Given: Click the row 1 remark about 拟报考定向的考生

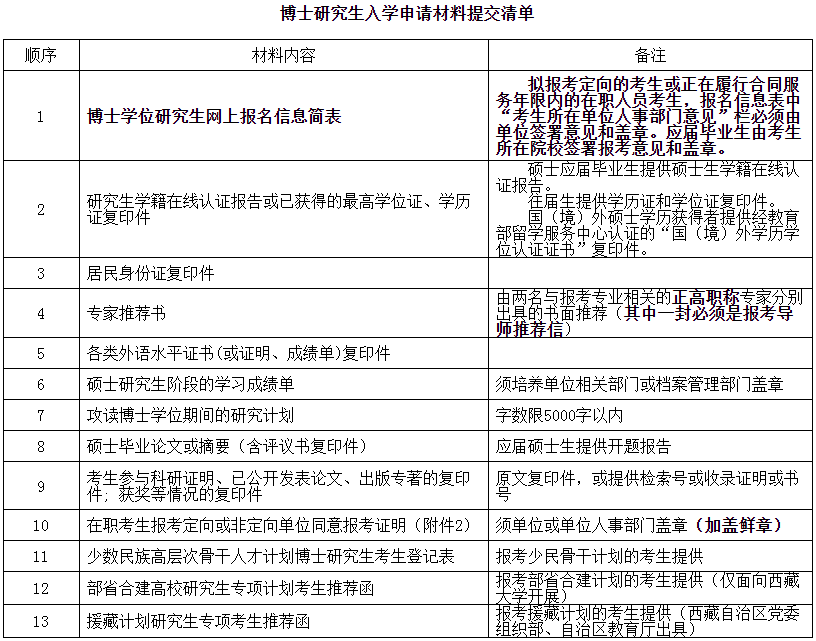Looking at the screenshot, I should pyautogui.click(x=648, y=116).
